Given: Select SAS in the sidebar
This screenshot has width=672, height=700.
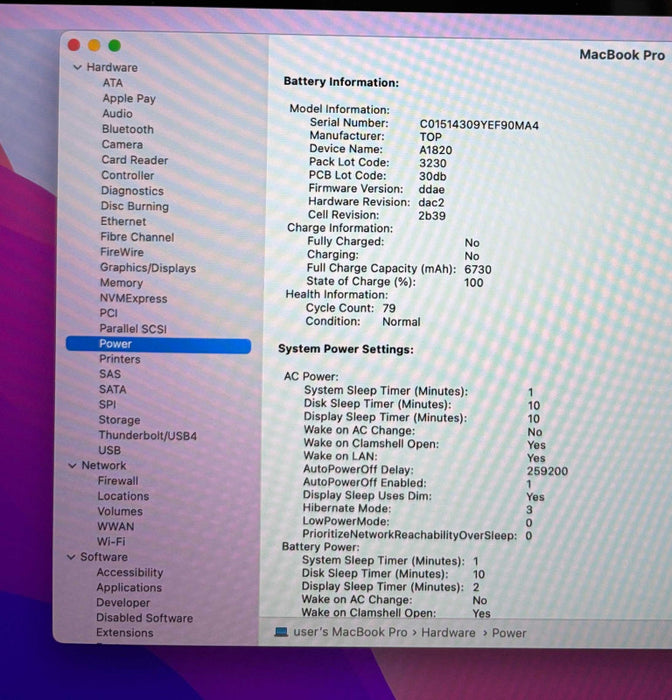Looking at the screenshot, I should click(110, 374).
